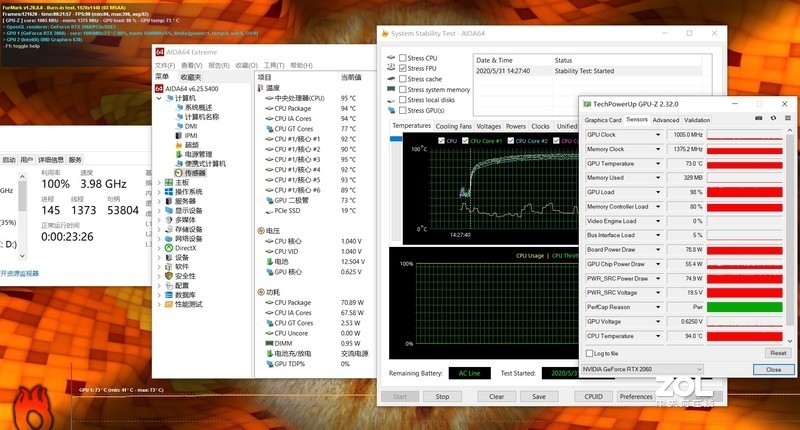The height and width of the screenshot is (430, 800).
Task: Uncheck the Stress FPU checkbox
Action: [402, 68]
